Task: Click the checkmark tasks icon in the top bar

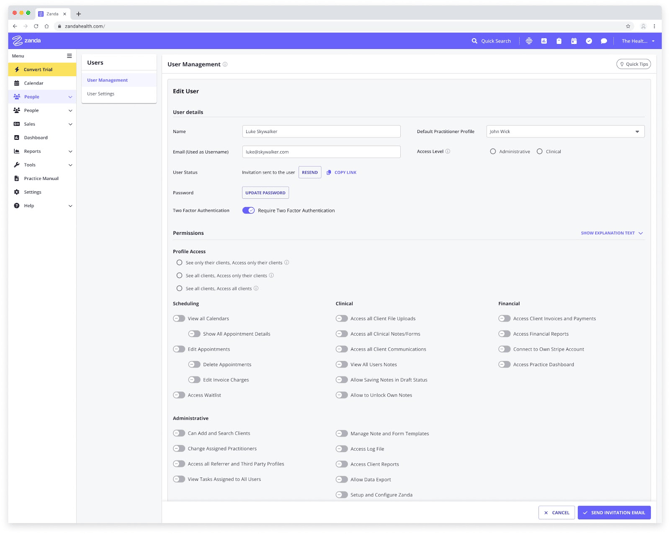Action: point(589,41)
